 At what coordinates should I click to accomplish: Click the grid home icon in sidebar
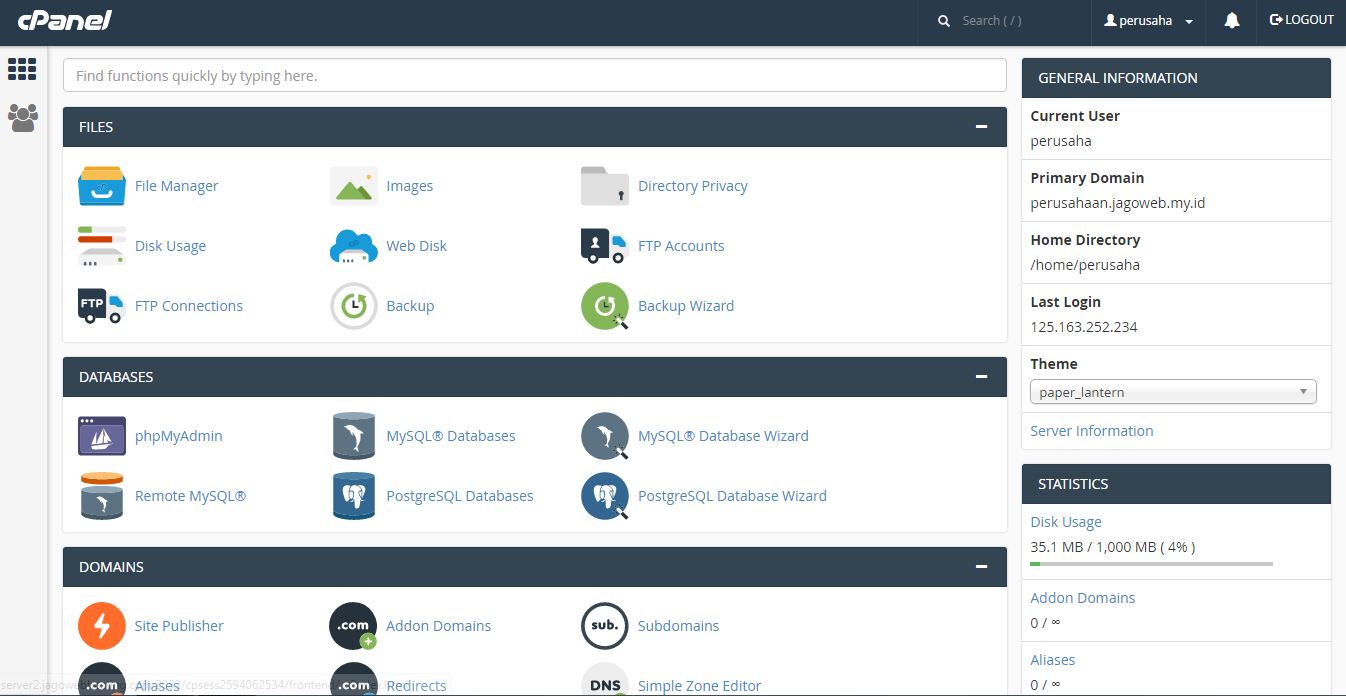pyautogui.click(x=22, y=69)
